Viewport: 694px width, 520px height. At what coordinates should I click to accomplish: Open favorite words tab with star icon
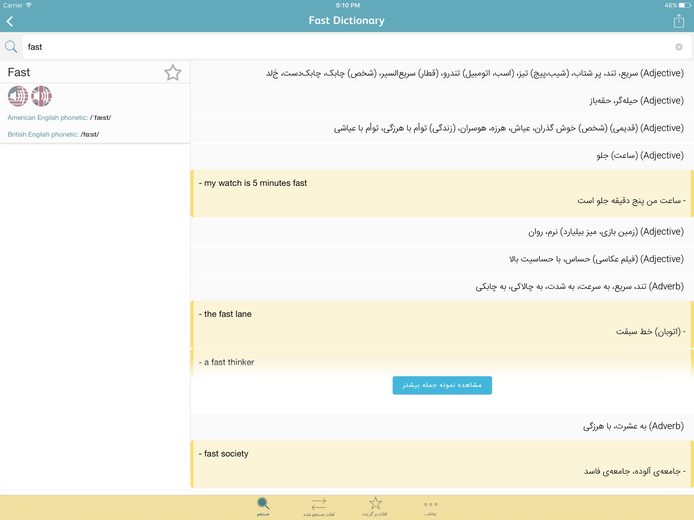tap(375, 506)
